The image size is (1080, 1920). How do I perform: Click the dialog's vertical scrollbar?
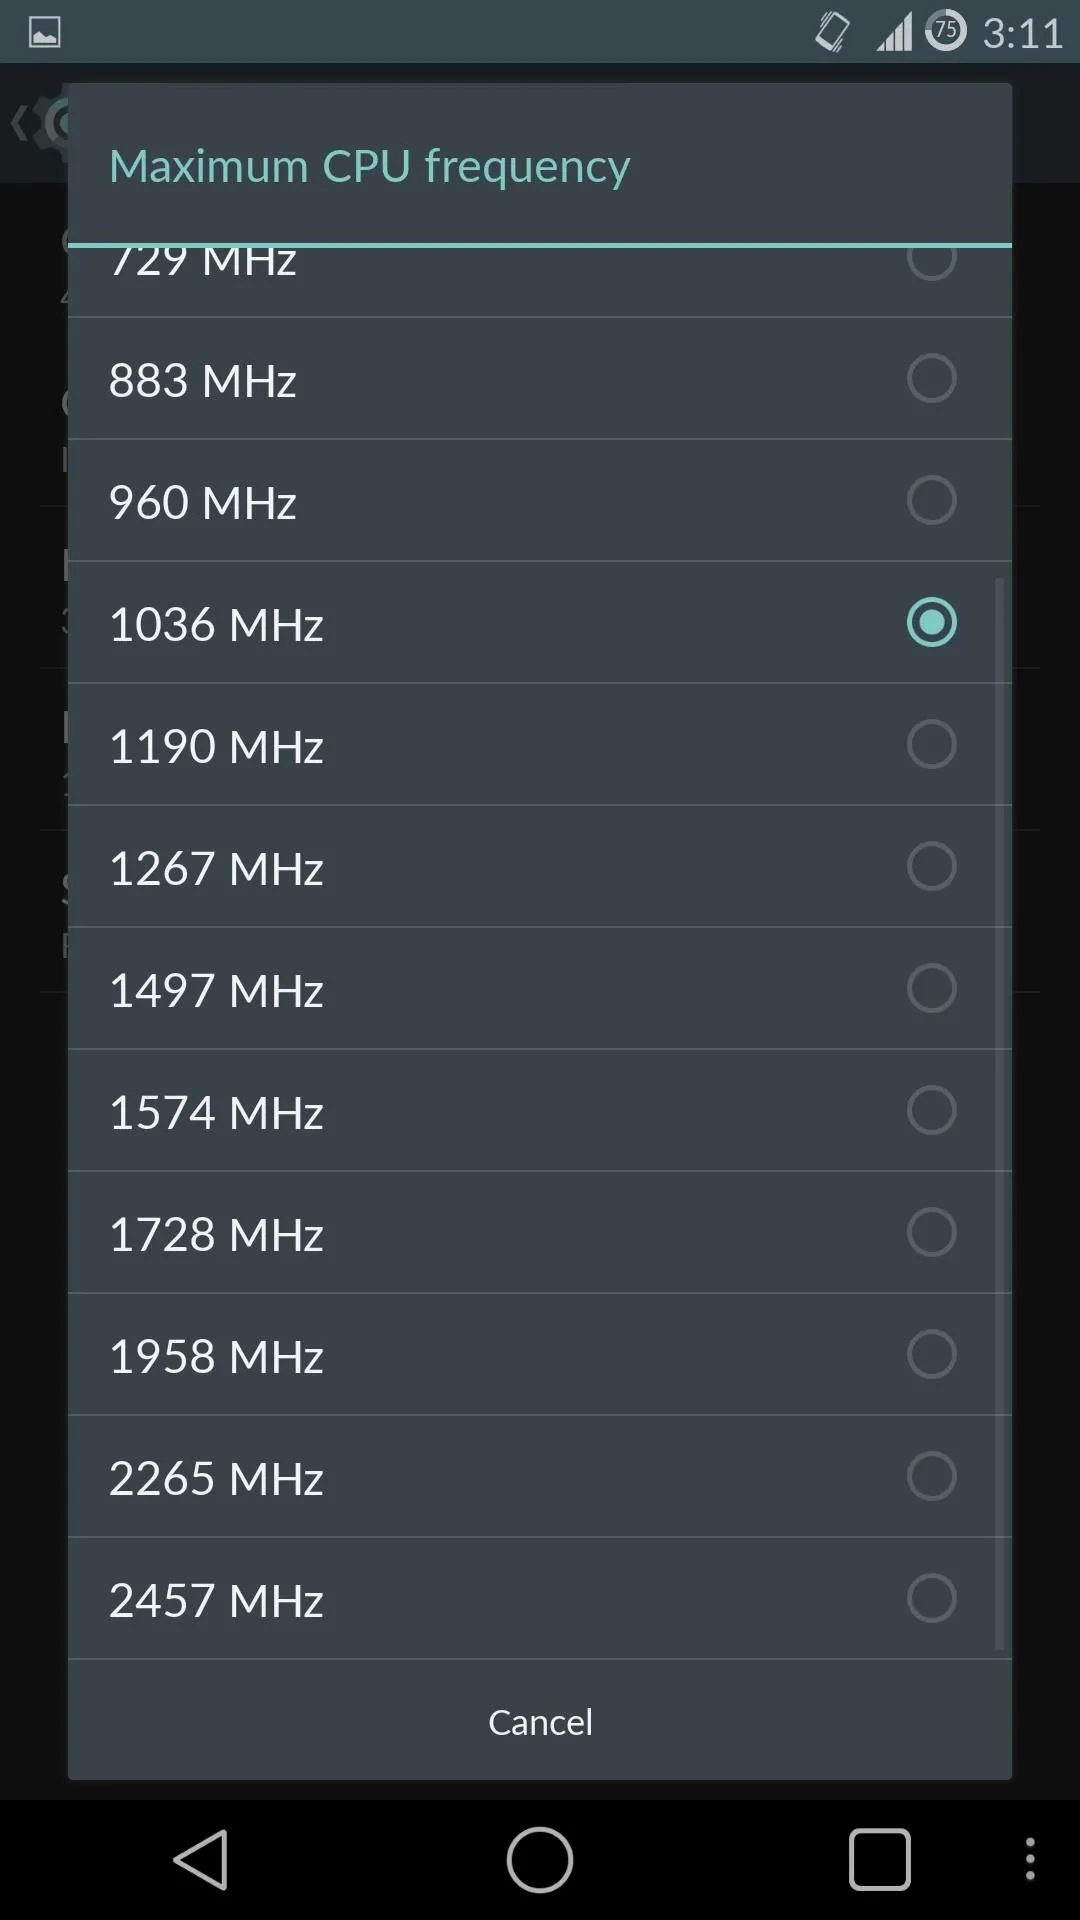coord(999,1113)
